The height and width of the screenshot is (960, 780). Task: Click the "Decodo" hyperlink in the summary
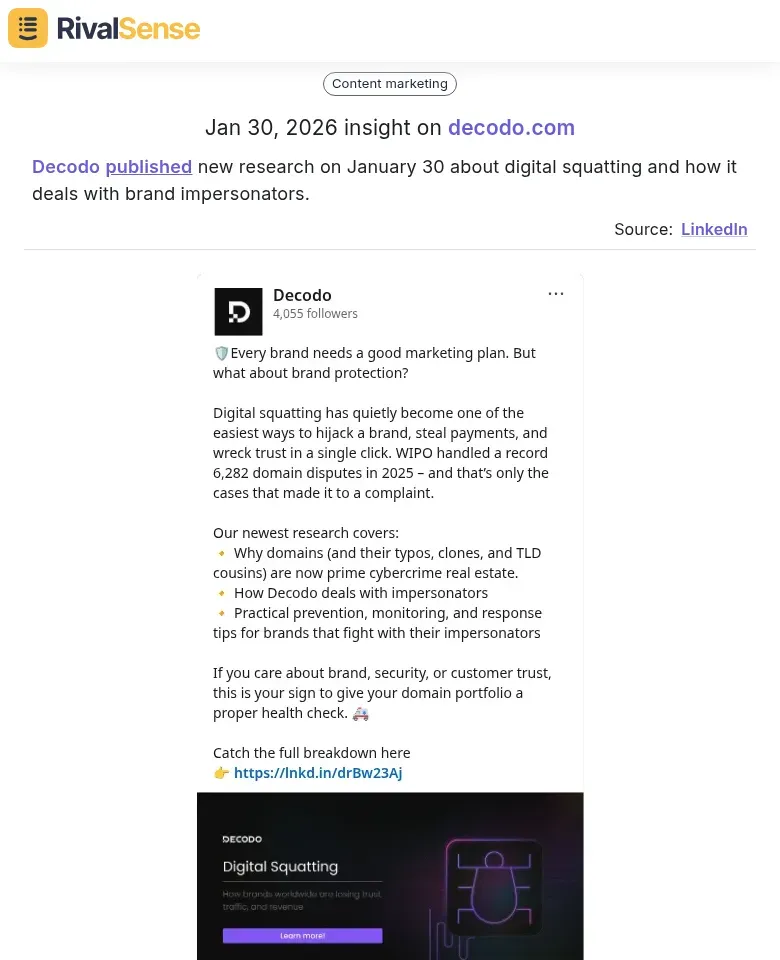(66, 166)
